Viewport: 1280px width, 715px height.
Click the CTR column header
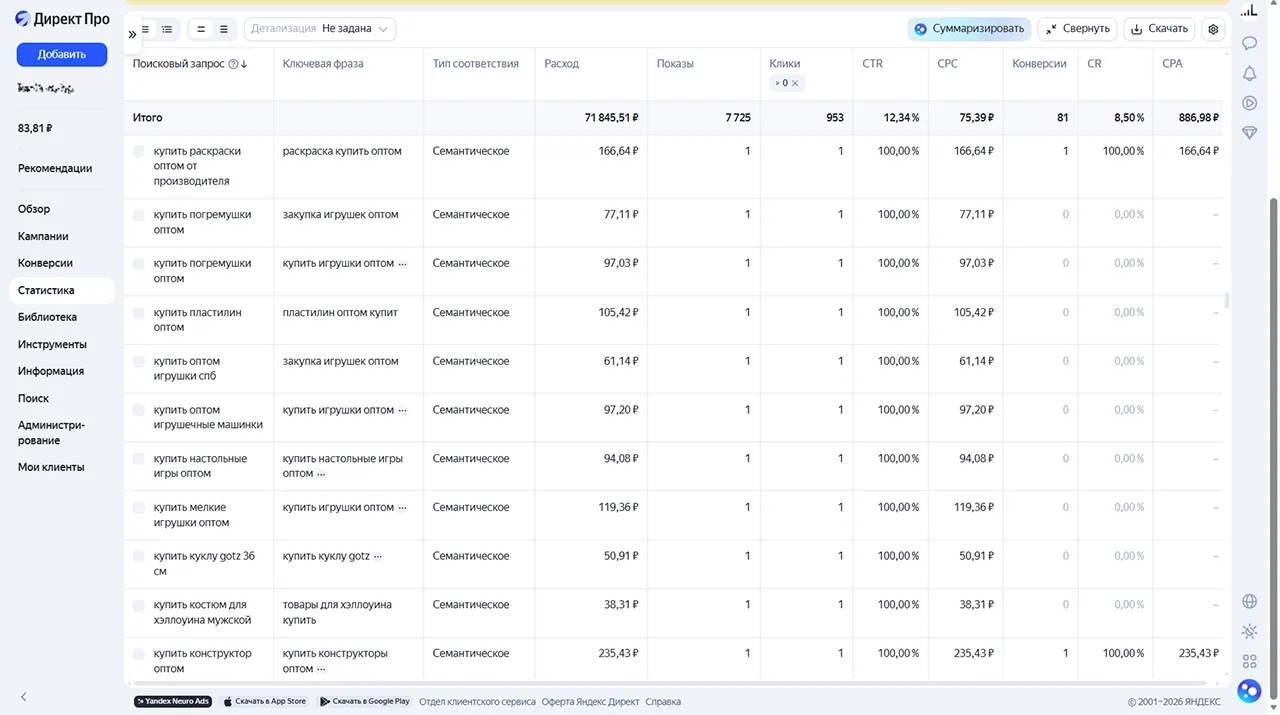872,64
